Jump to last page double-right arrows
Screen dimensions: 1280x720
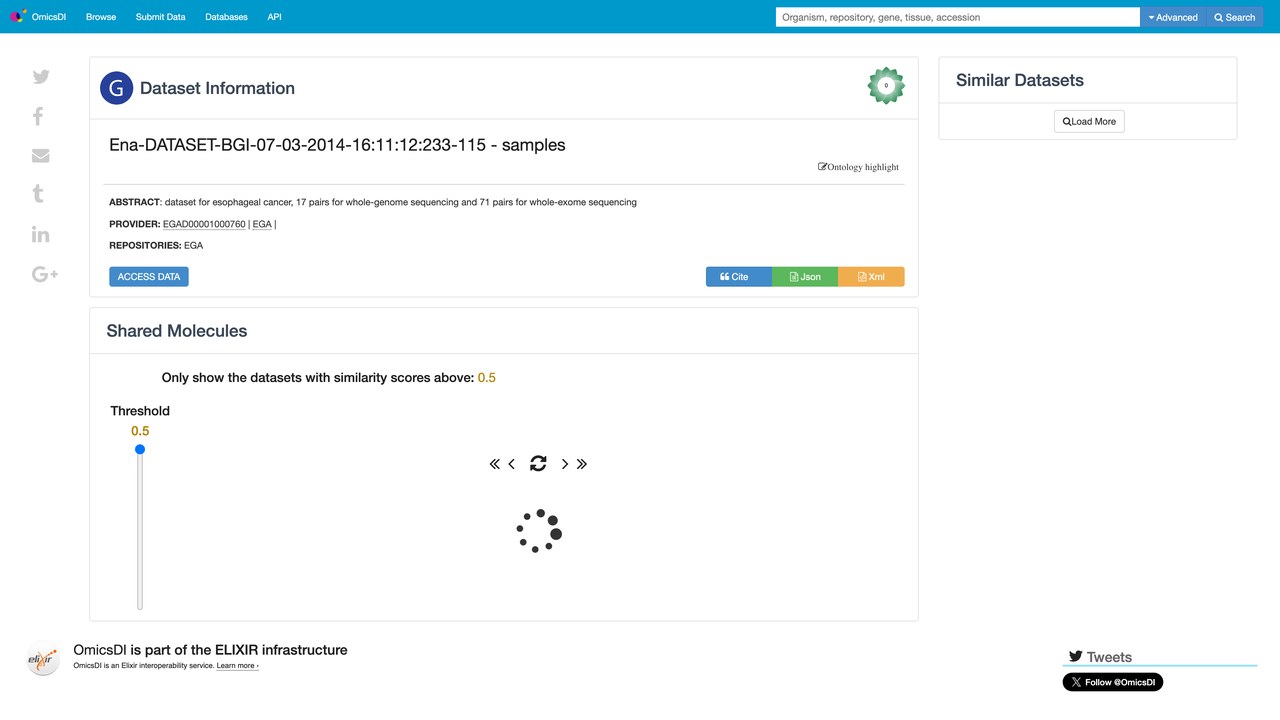tap(582, 464)
